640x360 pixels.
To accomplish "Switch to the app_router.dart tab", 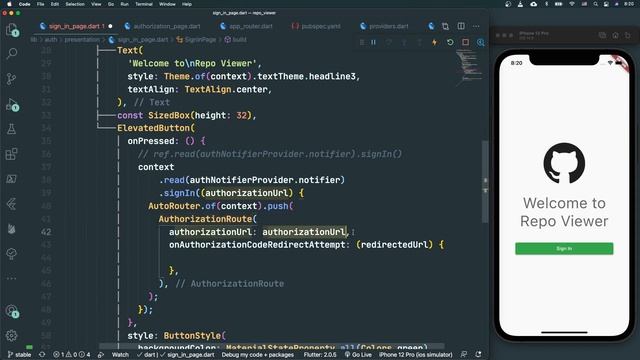I will click(x=246, y=26).
